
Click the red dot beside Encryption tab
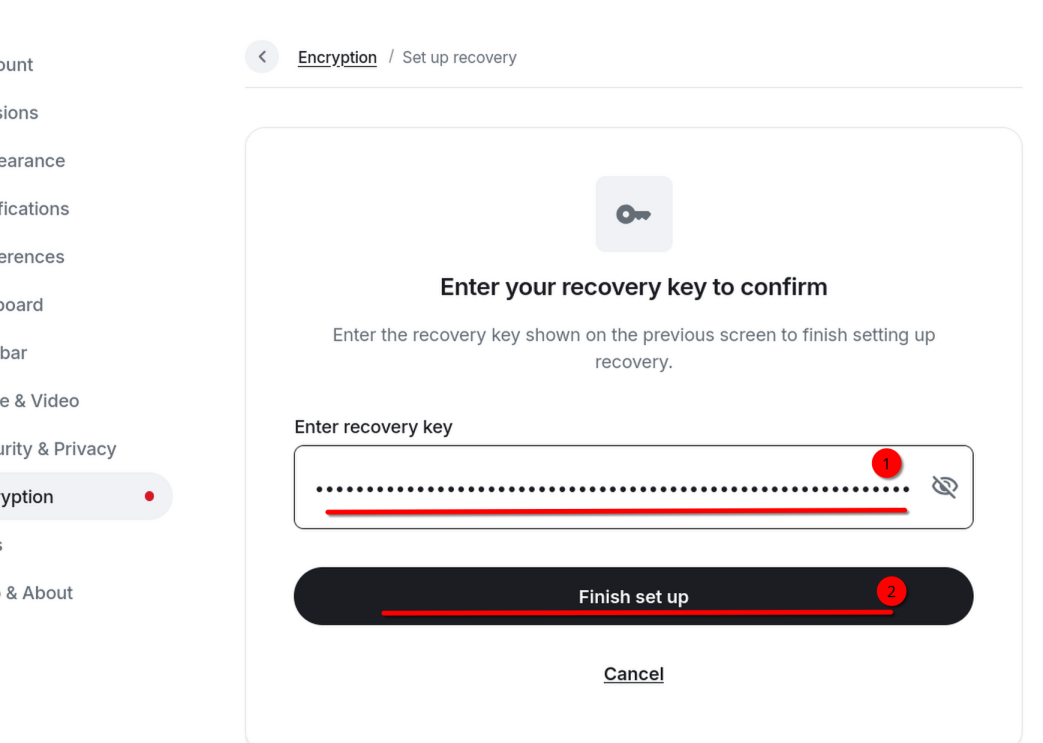pyautogui.click(x=150, y=496)
